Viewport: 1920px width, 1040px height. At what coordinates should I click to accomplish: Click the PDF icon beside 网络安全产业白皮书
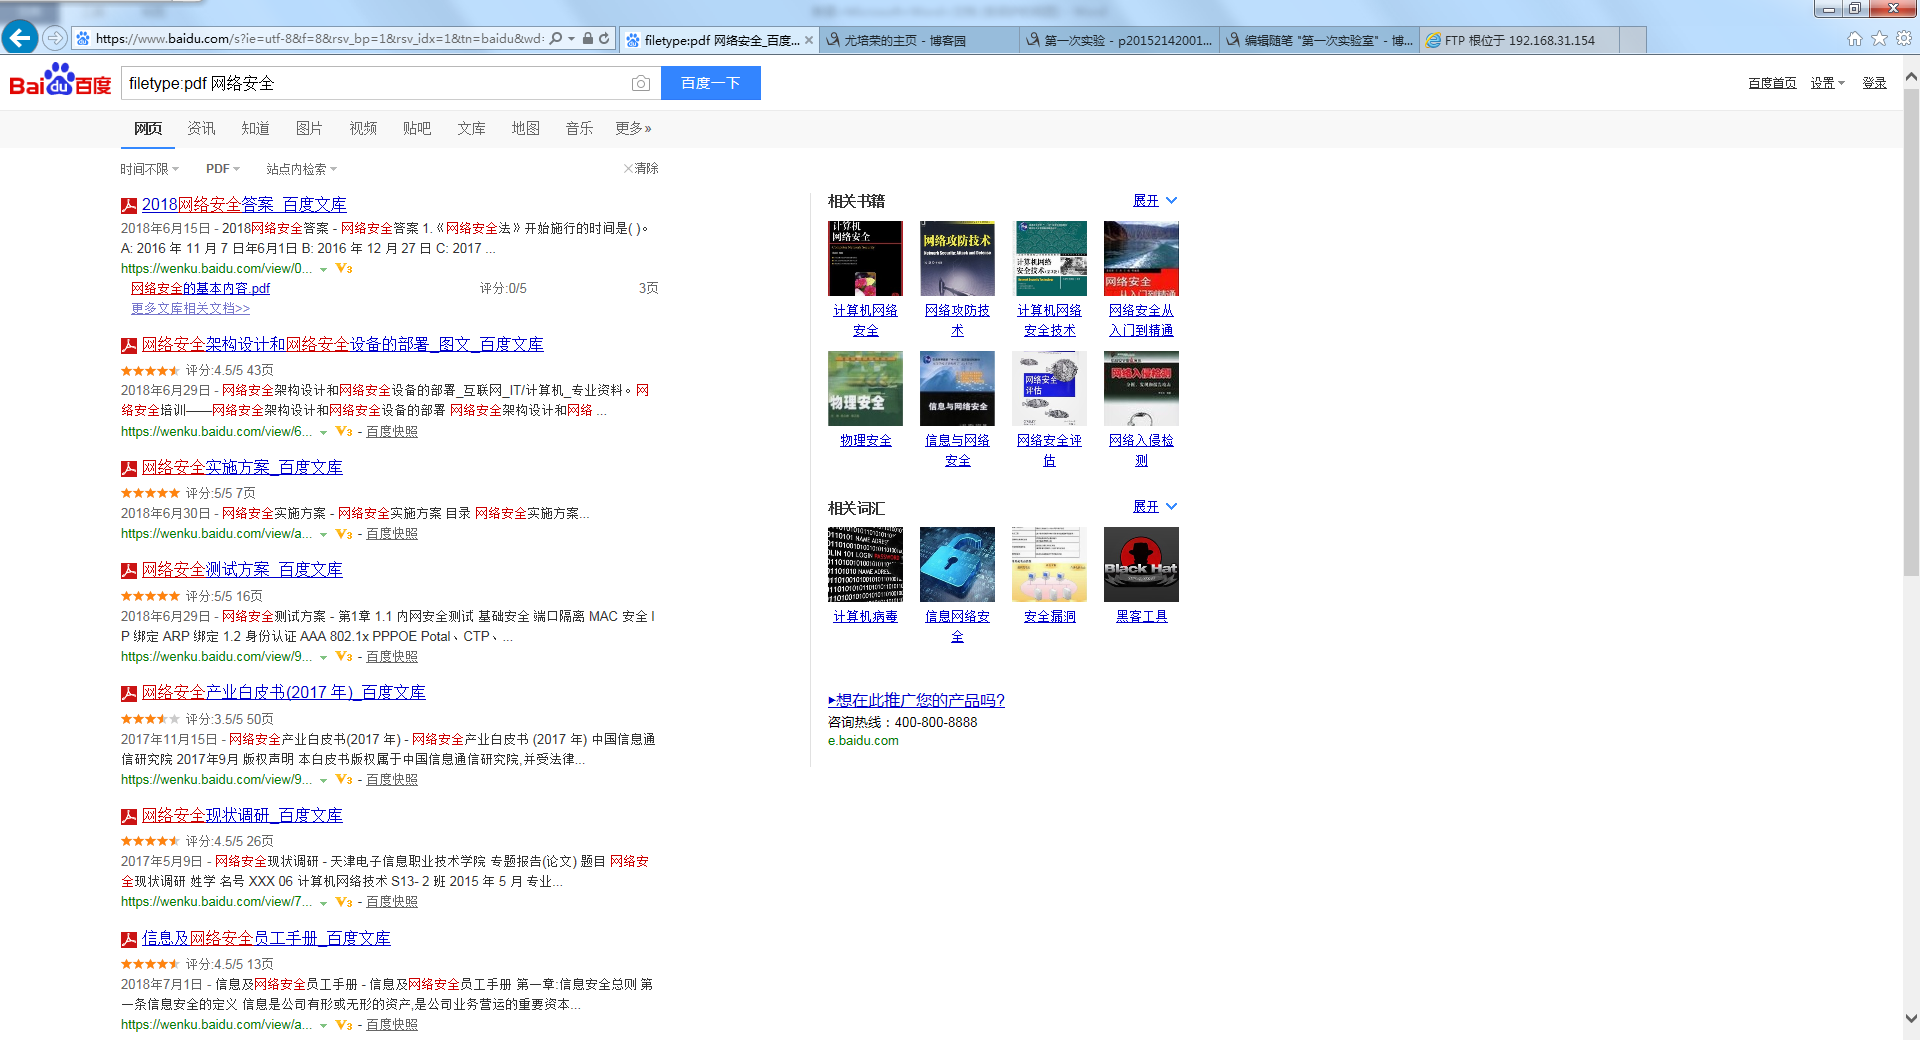coord(129,694)
